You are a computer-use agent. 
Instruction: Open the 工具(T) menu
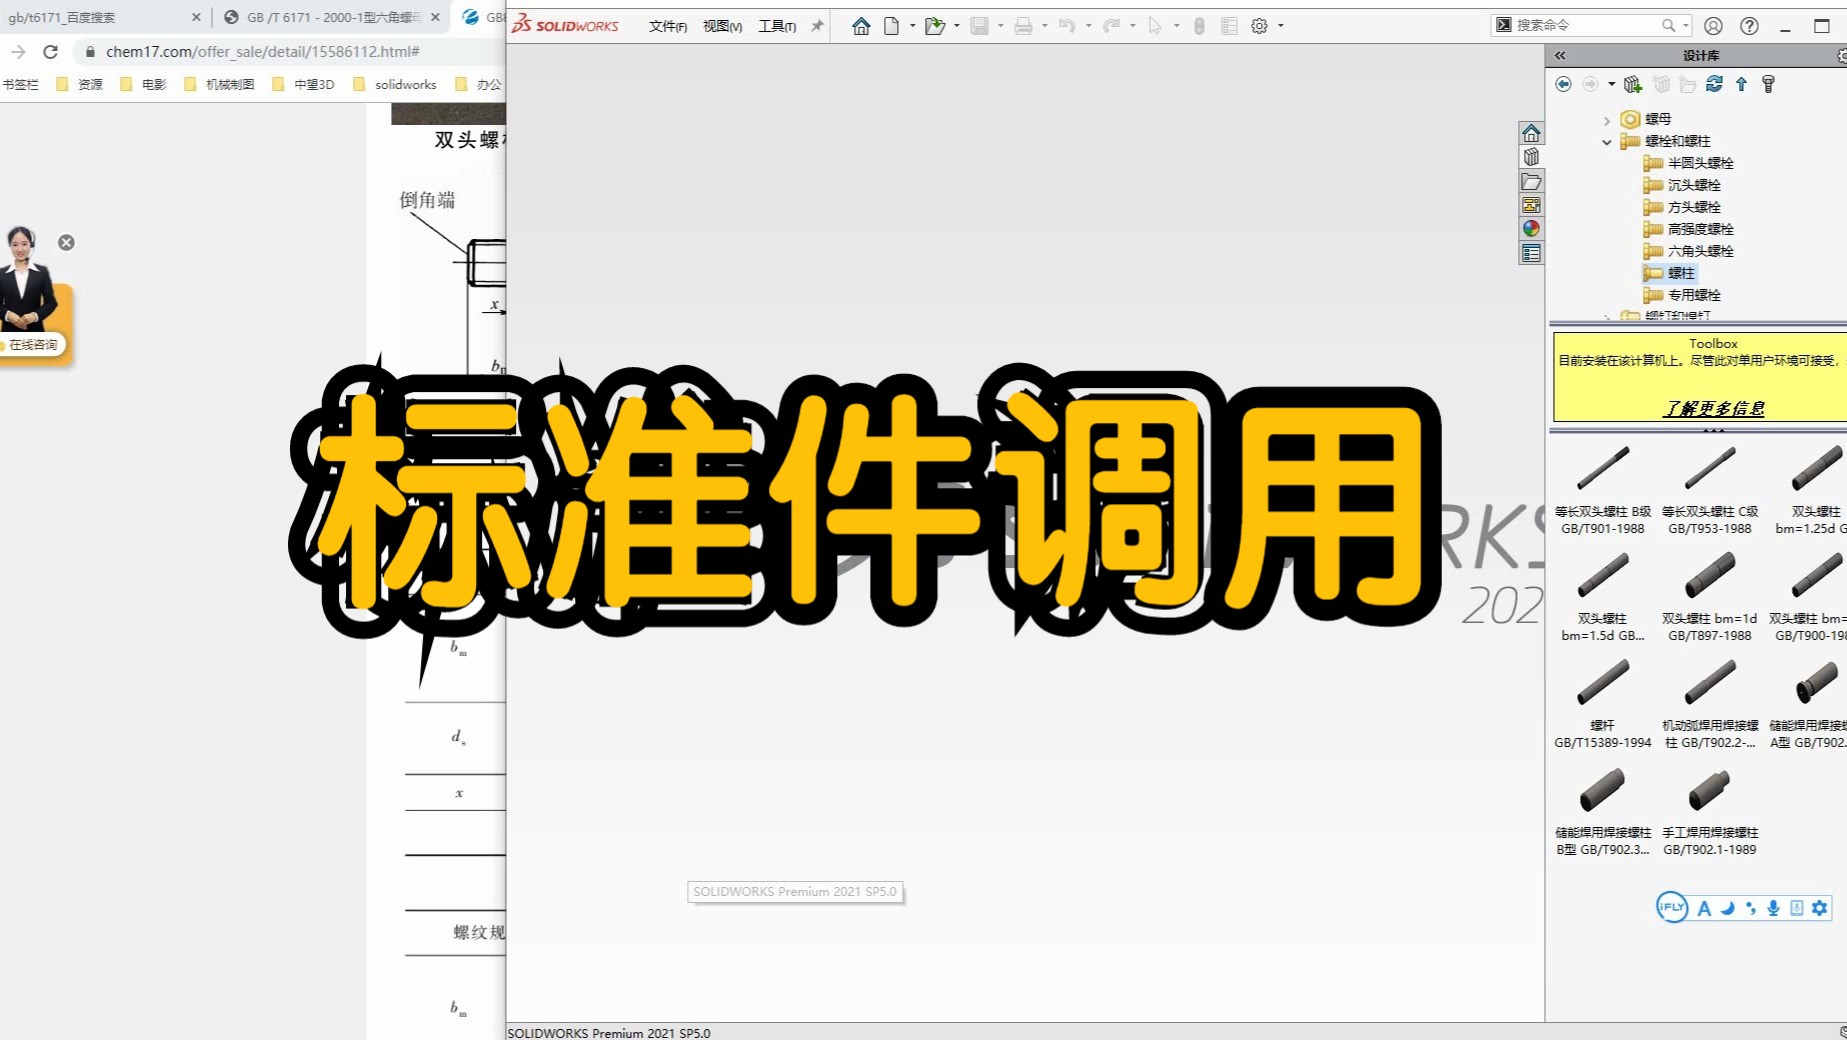tap(775, 25)
